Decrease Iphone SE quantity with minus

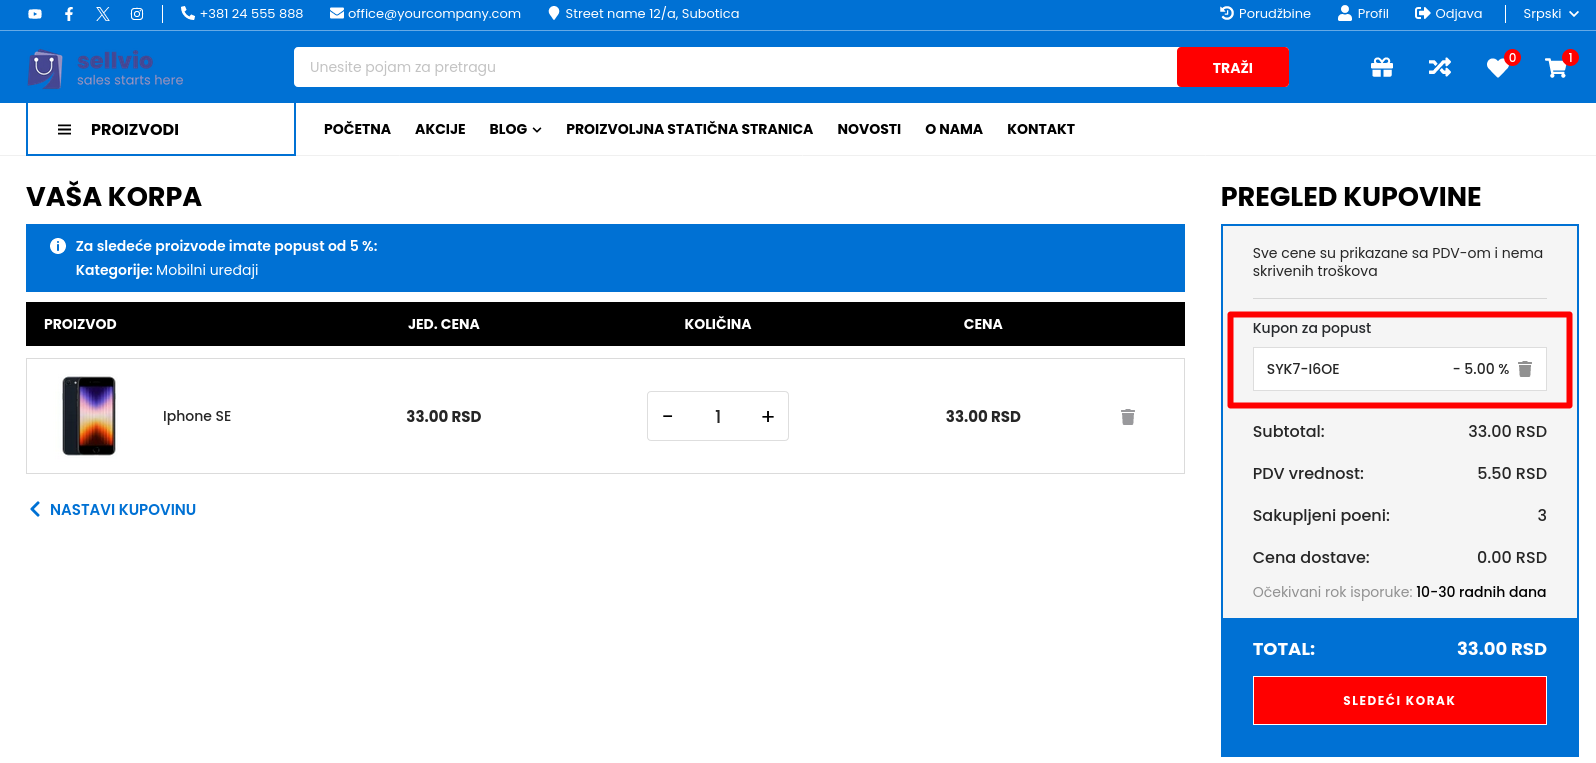pyautogui.click(x=668, y=417)
